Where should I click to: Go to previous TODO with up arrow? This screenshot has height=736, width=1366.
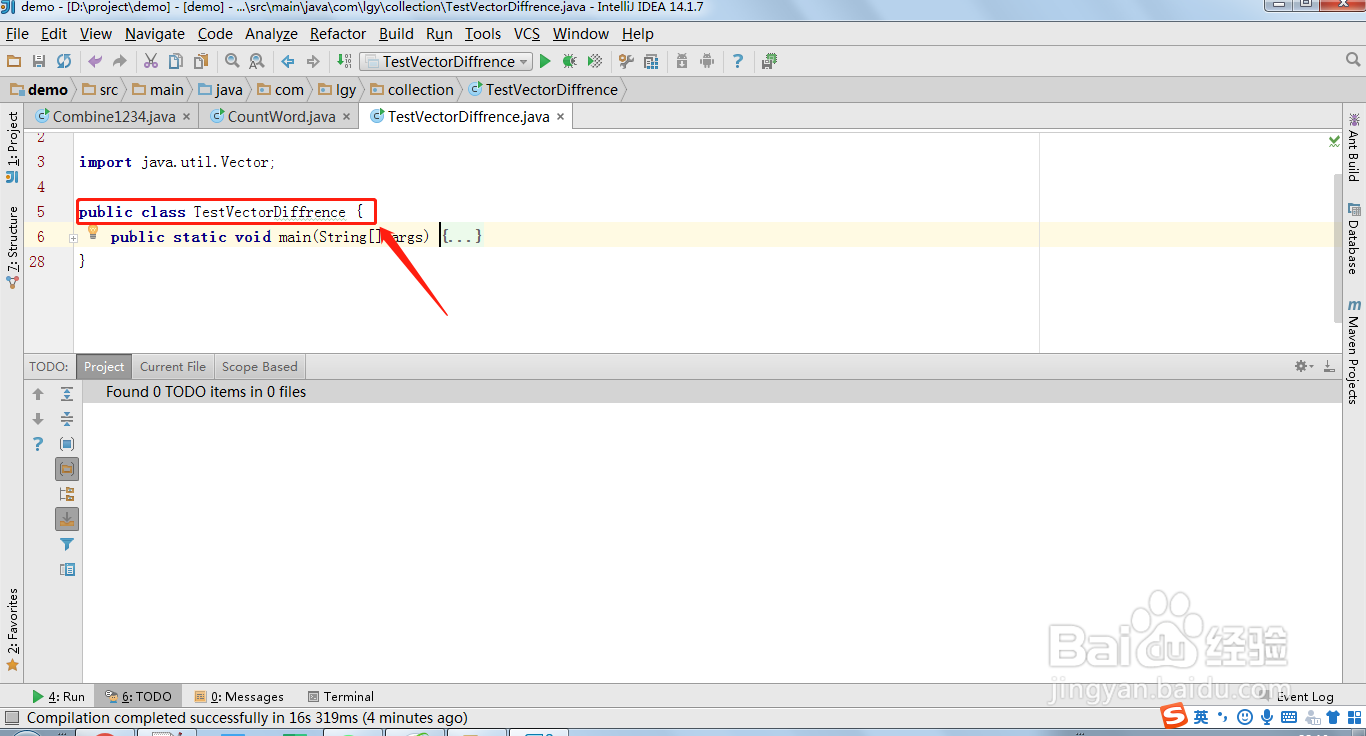[x=38, y=394]
